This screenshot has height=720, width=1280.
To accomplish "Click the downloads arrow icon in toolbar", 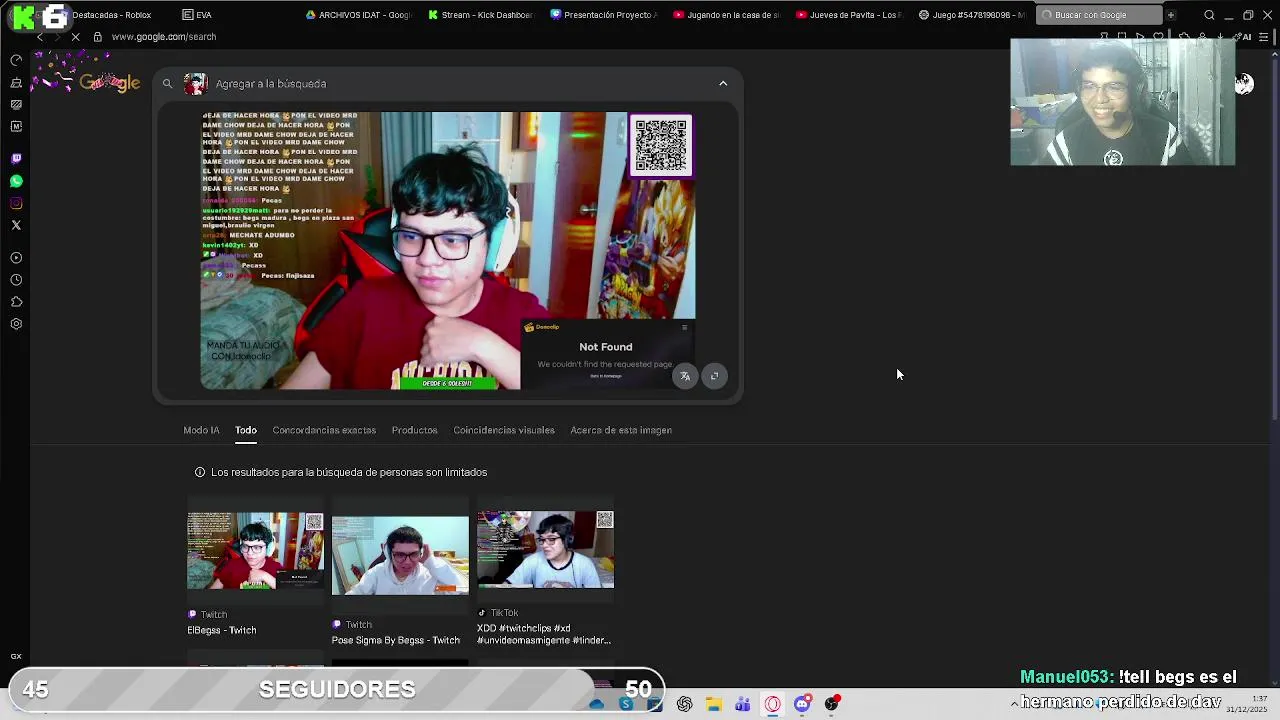I will pyautogui.click(x=1220, y=37).
